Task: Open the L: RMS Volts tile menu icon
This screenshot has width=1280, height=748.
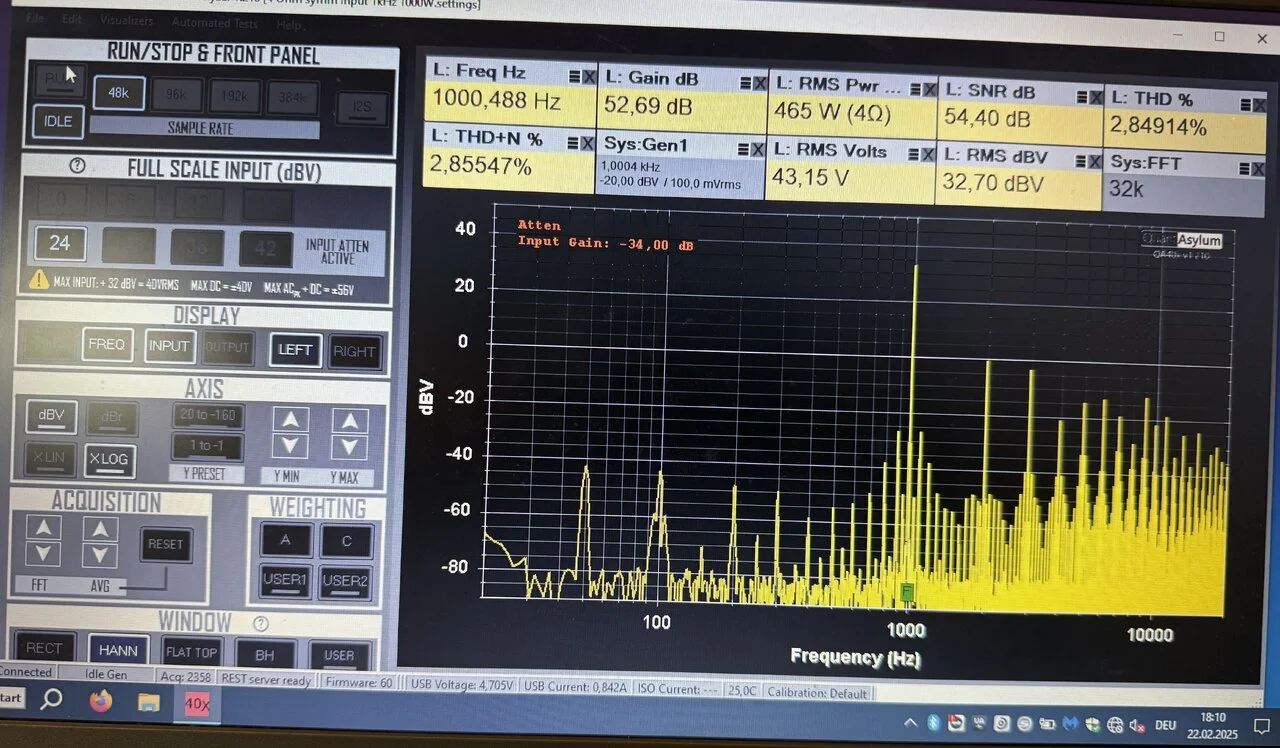Action: [x=914, y=154]
